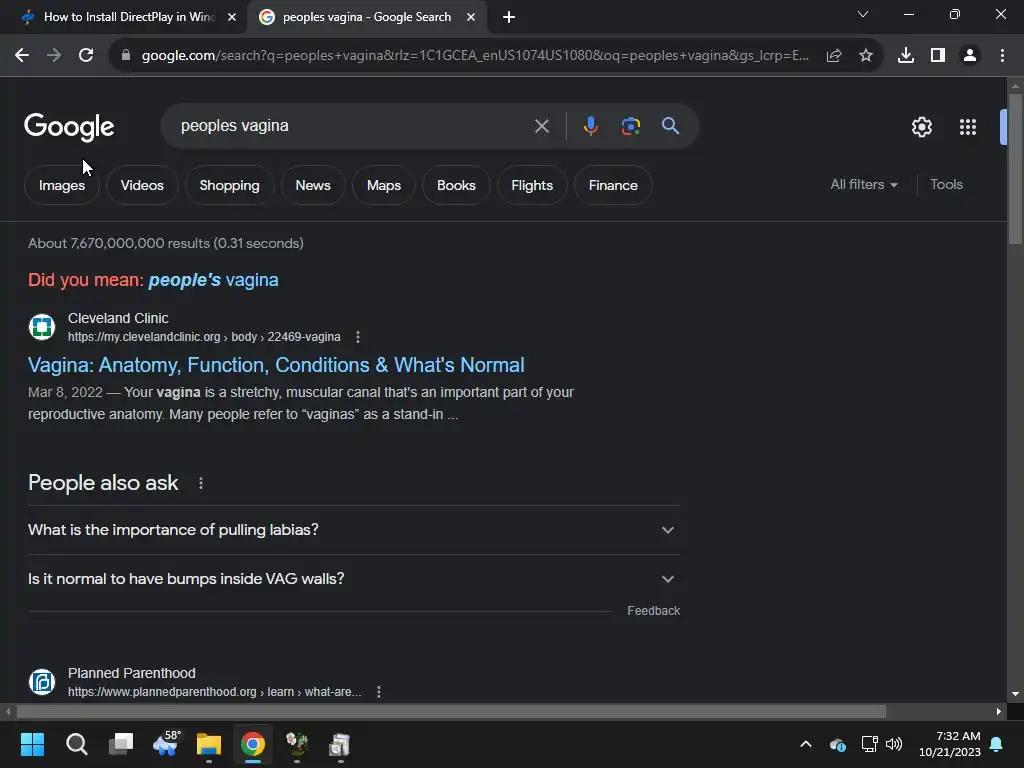This screenshot has width=1024, height=768.
Task: Open volume control in system tray
Action: tap(894, 744)
